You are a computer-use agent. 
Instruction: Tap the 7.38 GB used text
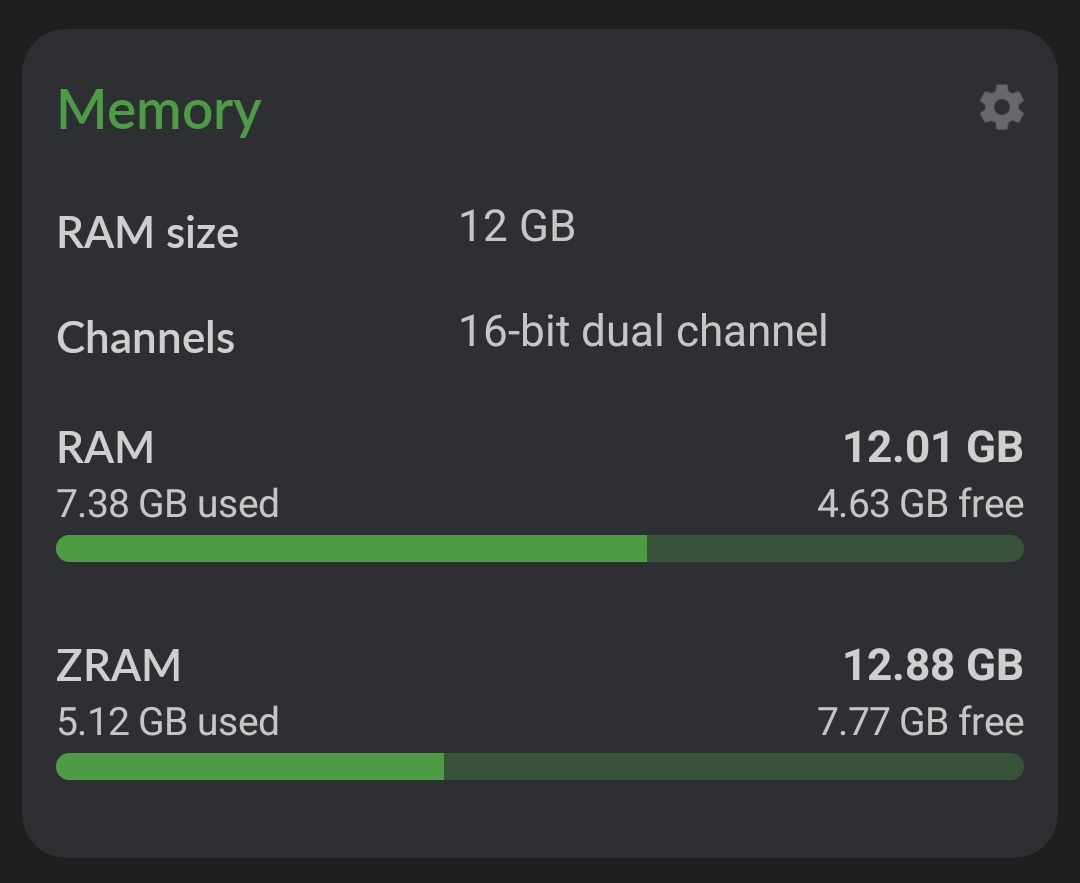pyautogui.click(x=168, y=503)
